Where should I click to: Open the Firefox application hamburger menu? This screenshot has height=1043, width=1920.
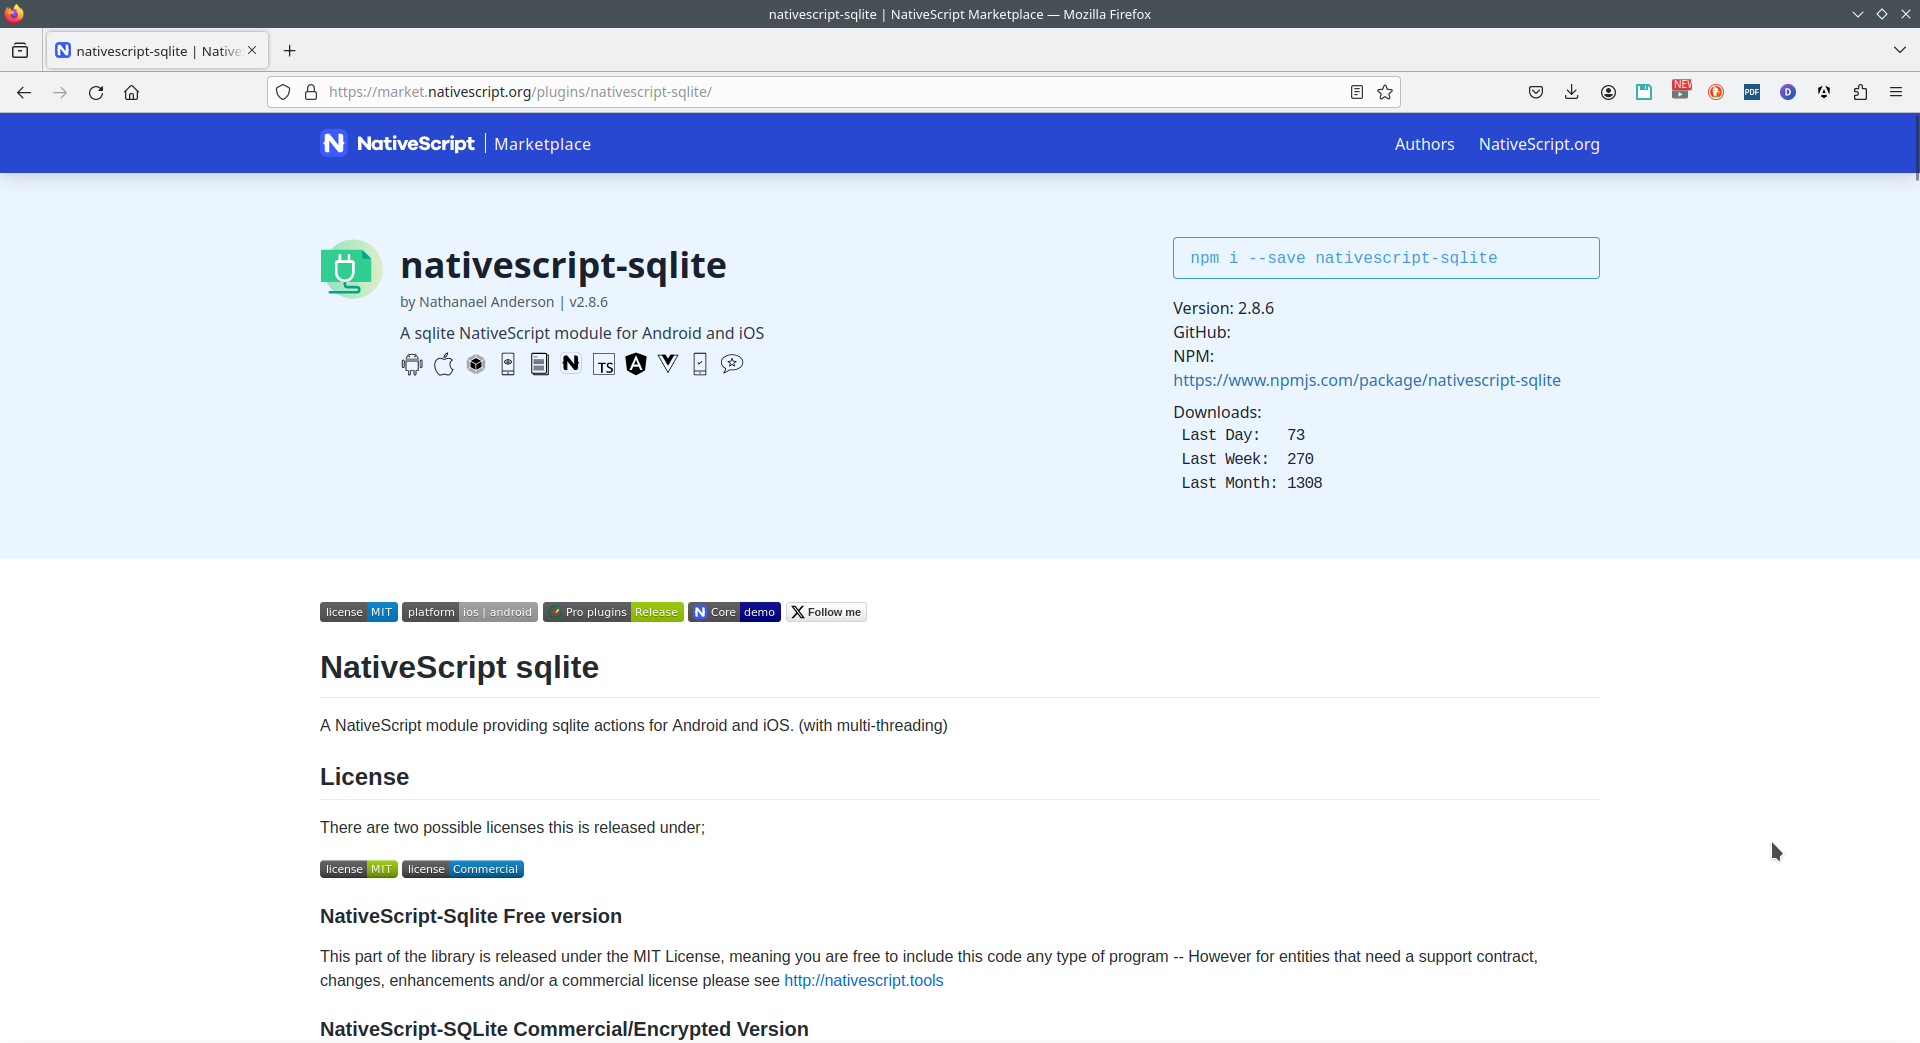(1896, 92)
